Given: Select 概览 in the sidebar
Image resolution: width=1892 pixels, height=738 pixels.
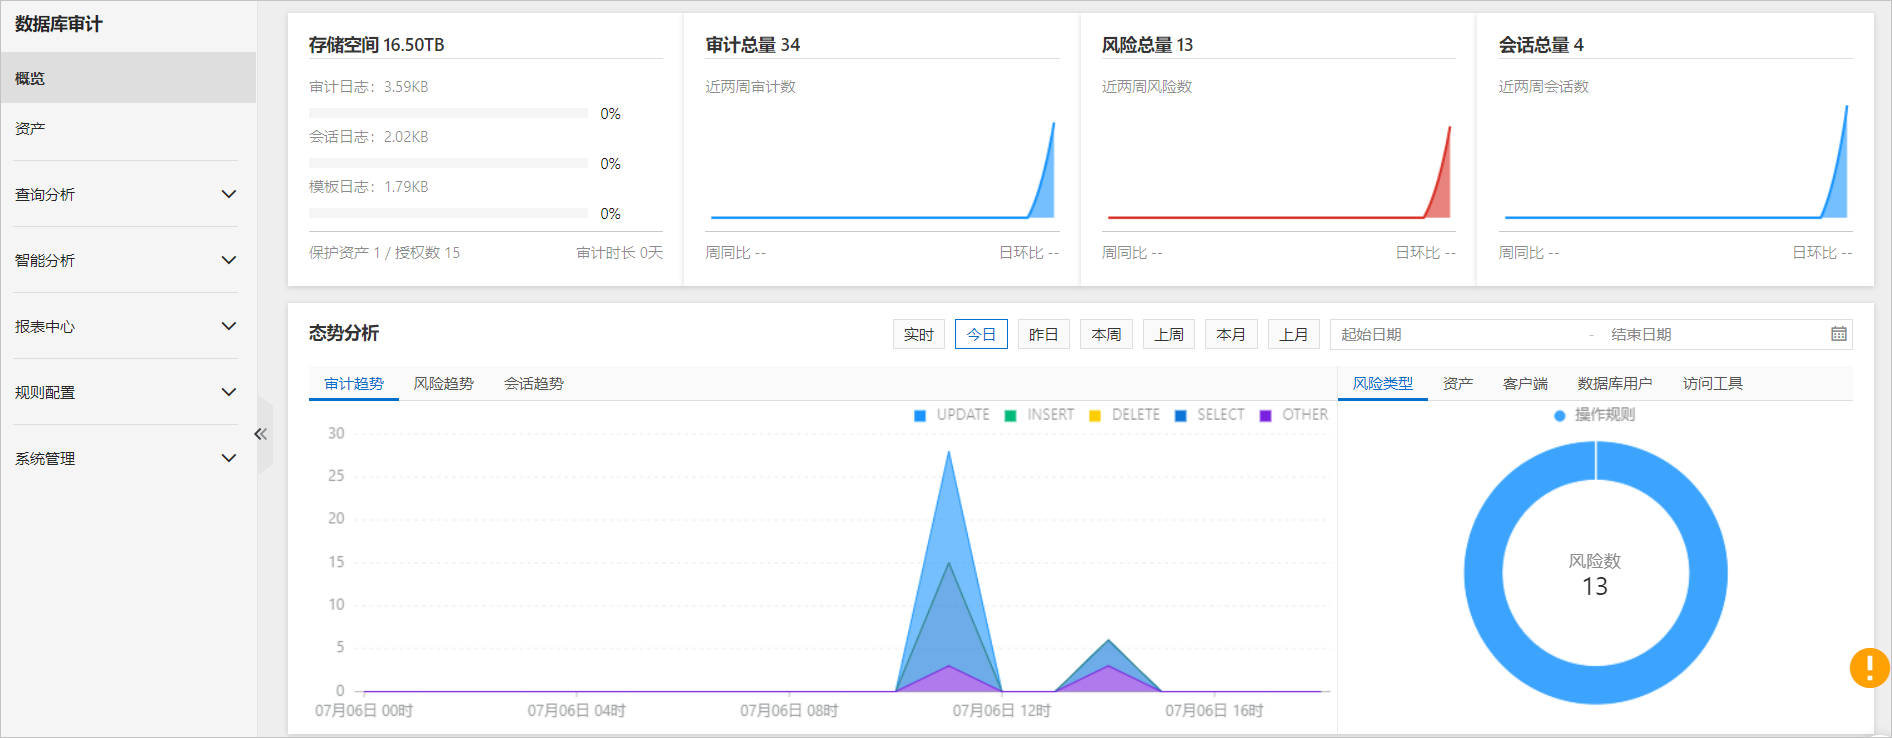Looking at the screenshot, I should 128,78.
